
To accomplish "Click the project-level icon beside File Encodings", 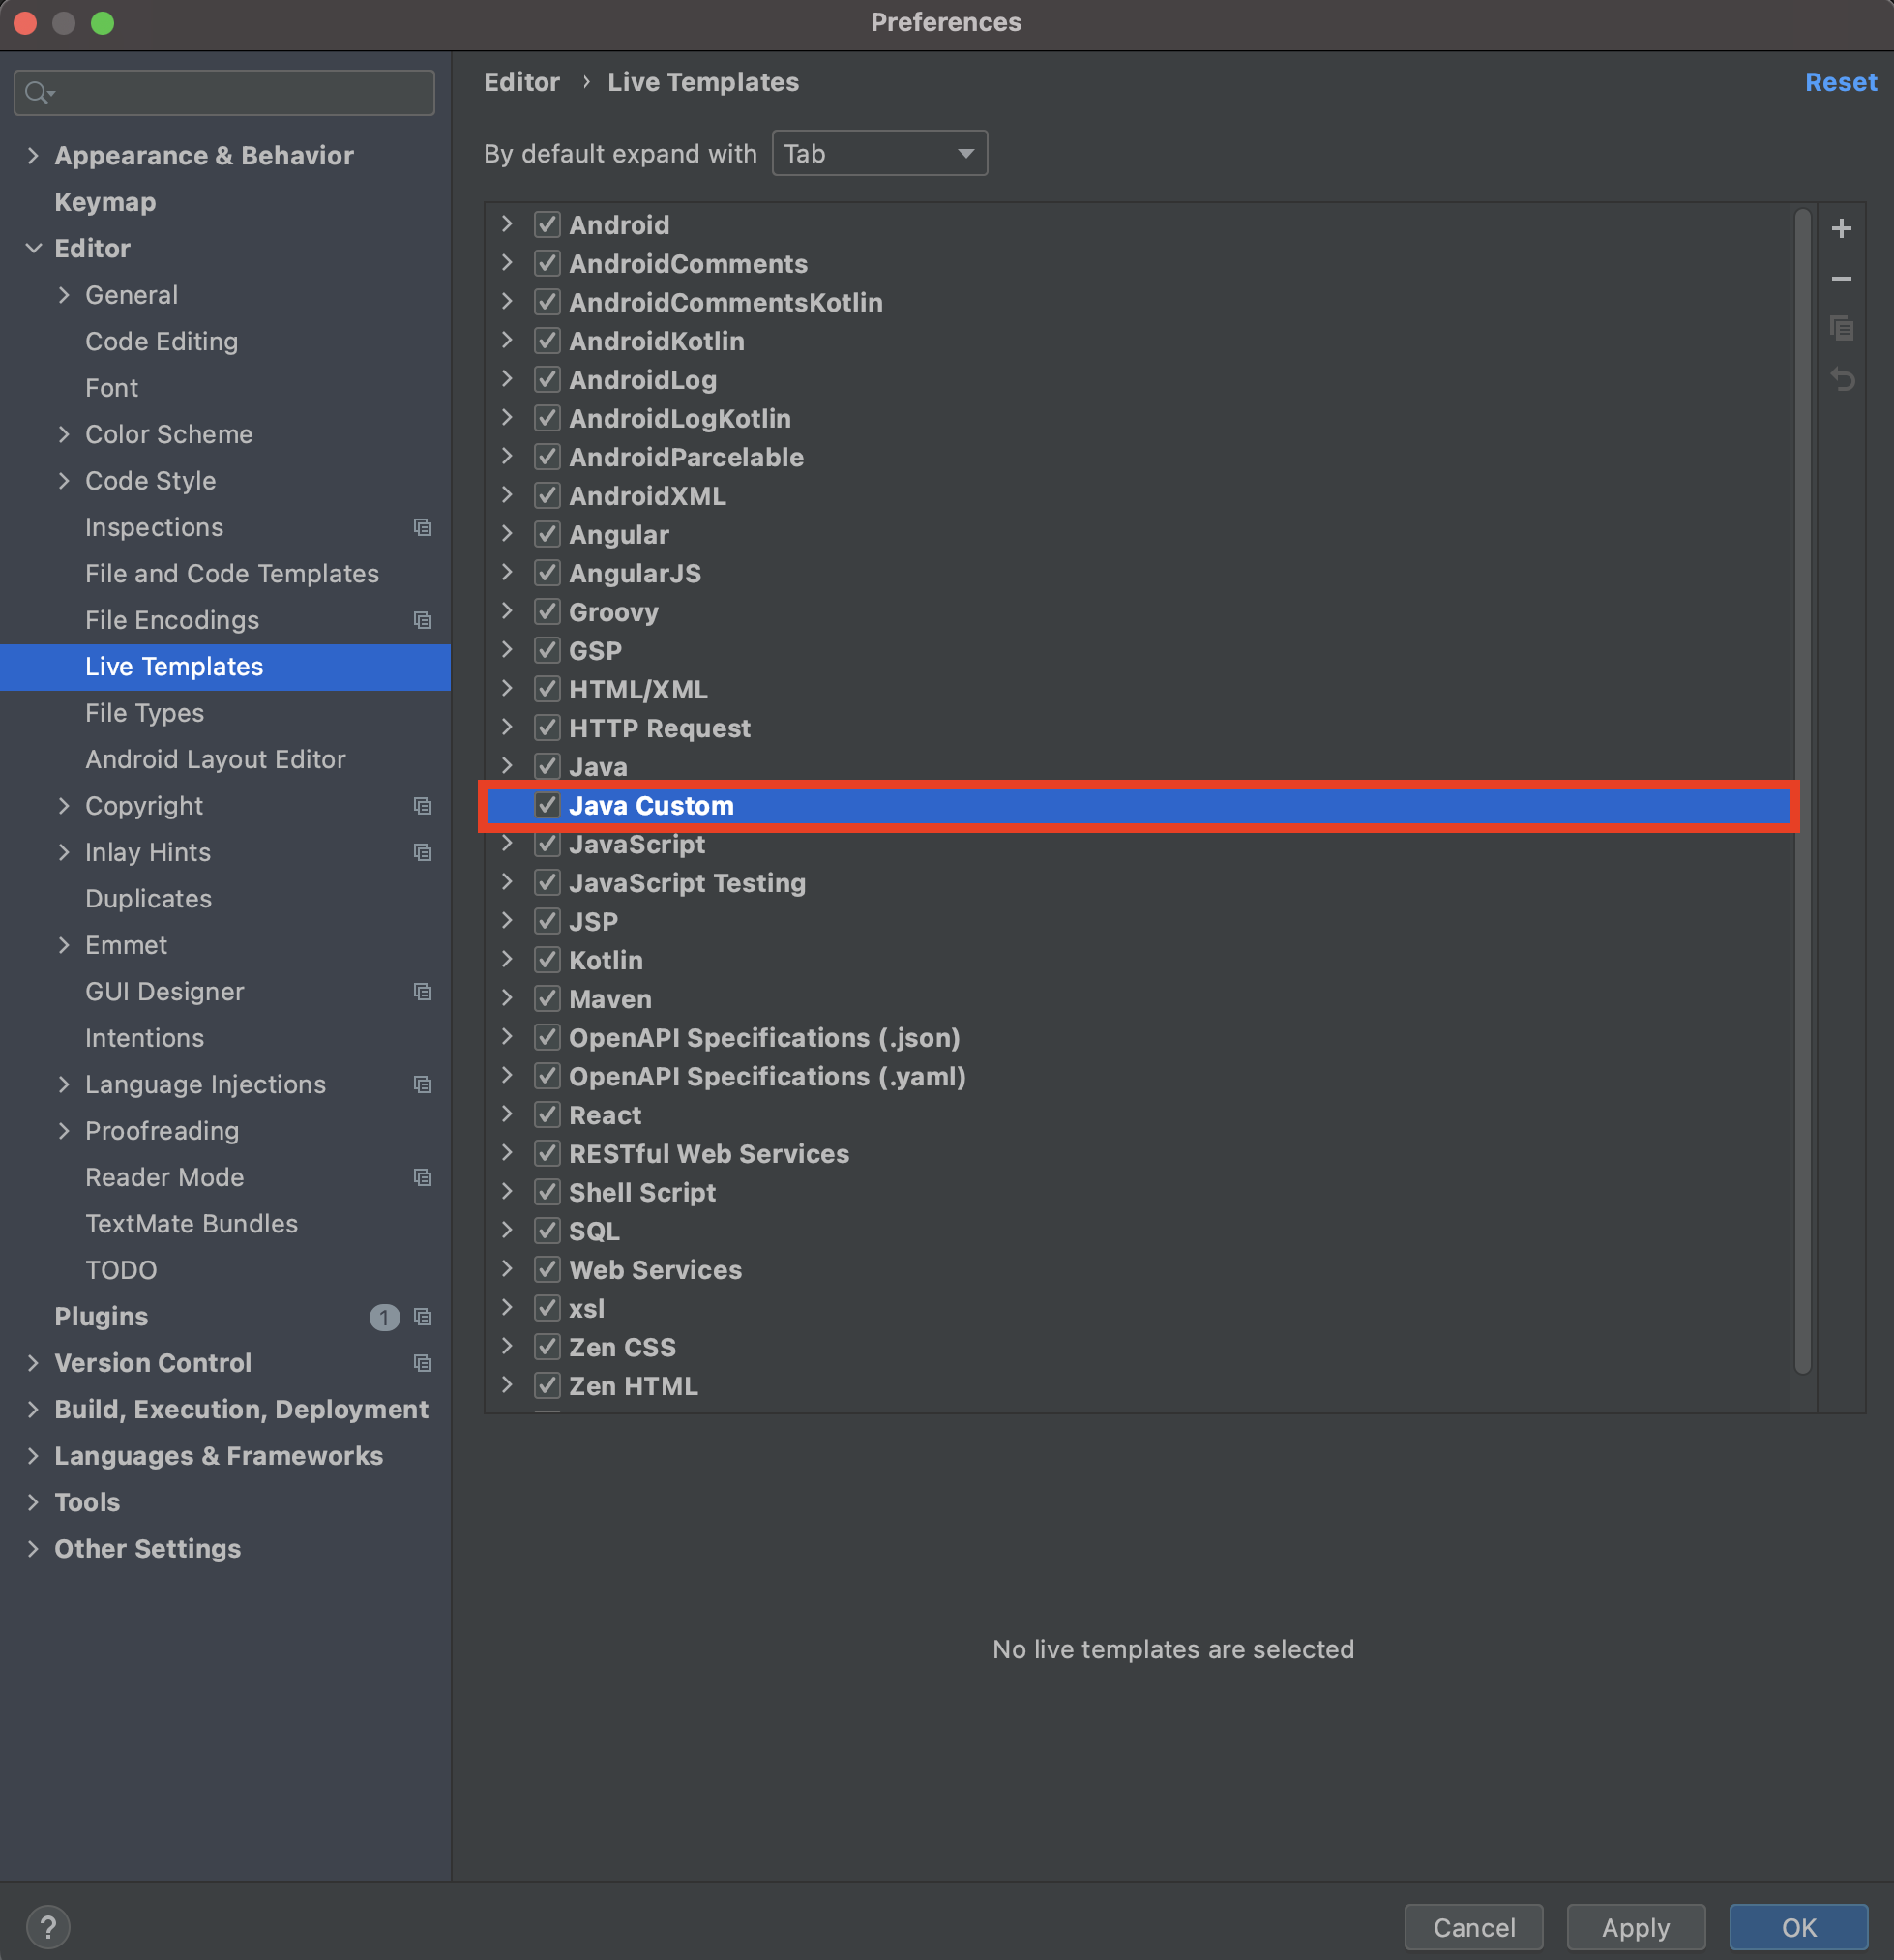I will 423,620.
